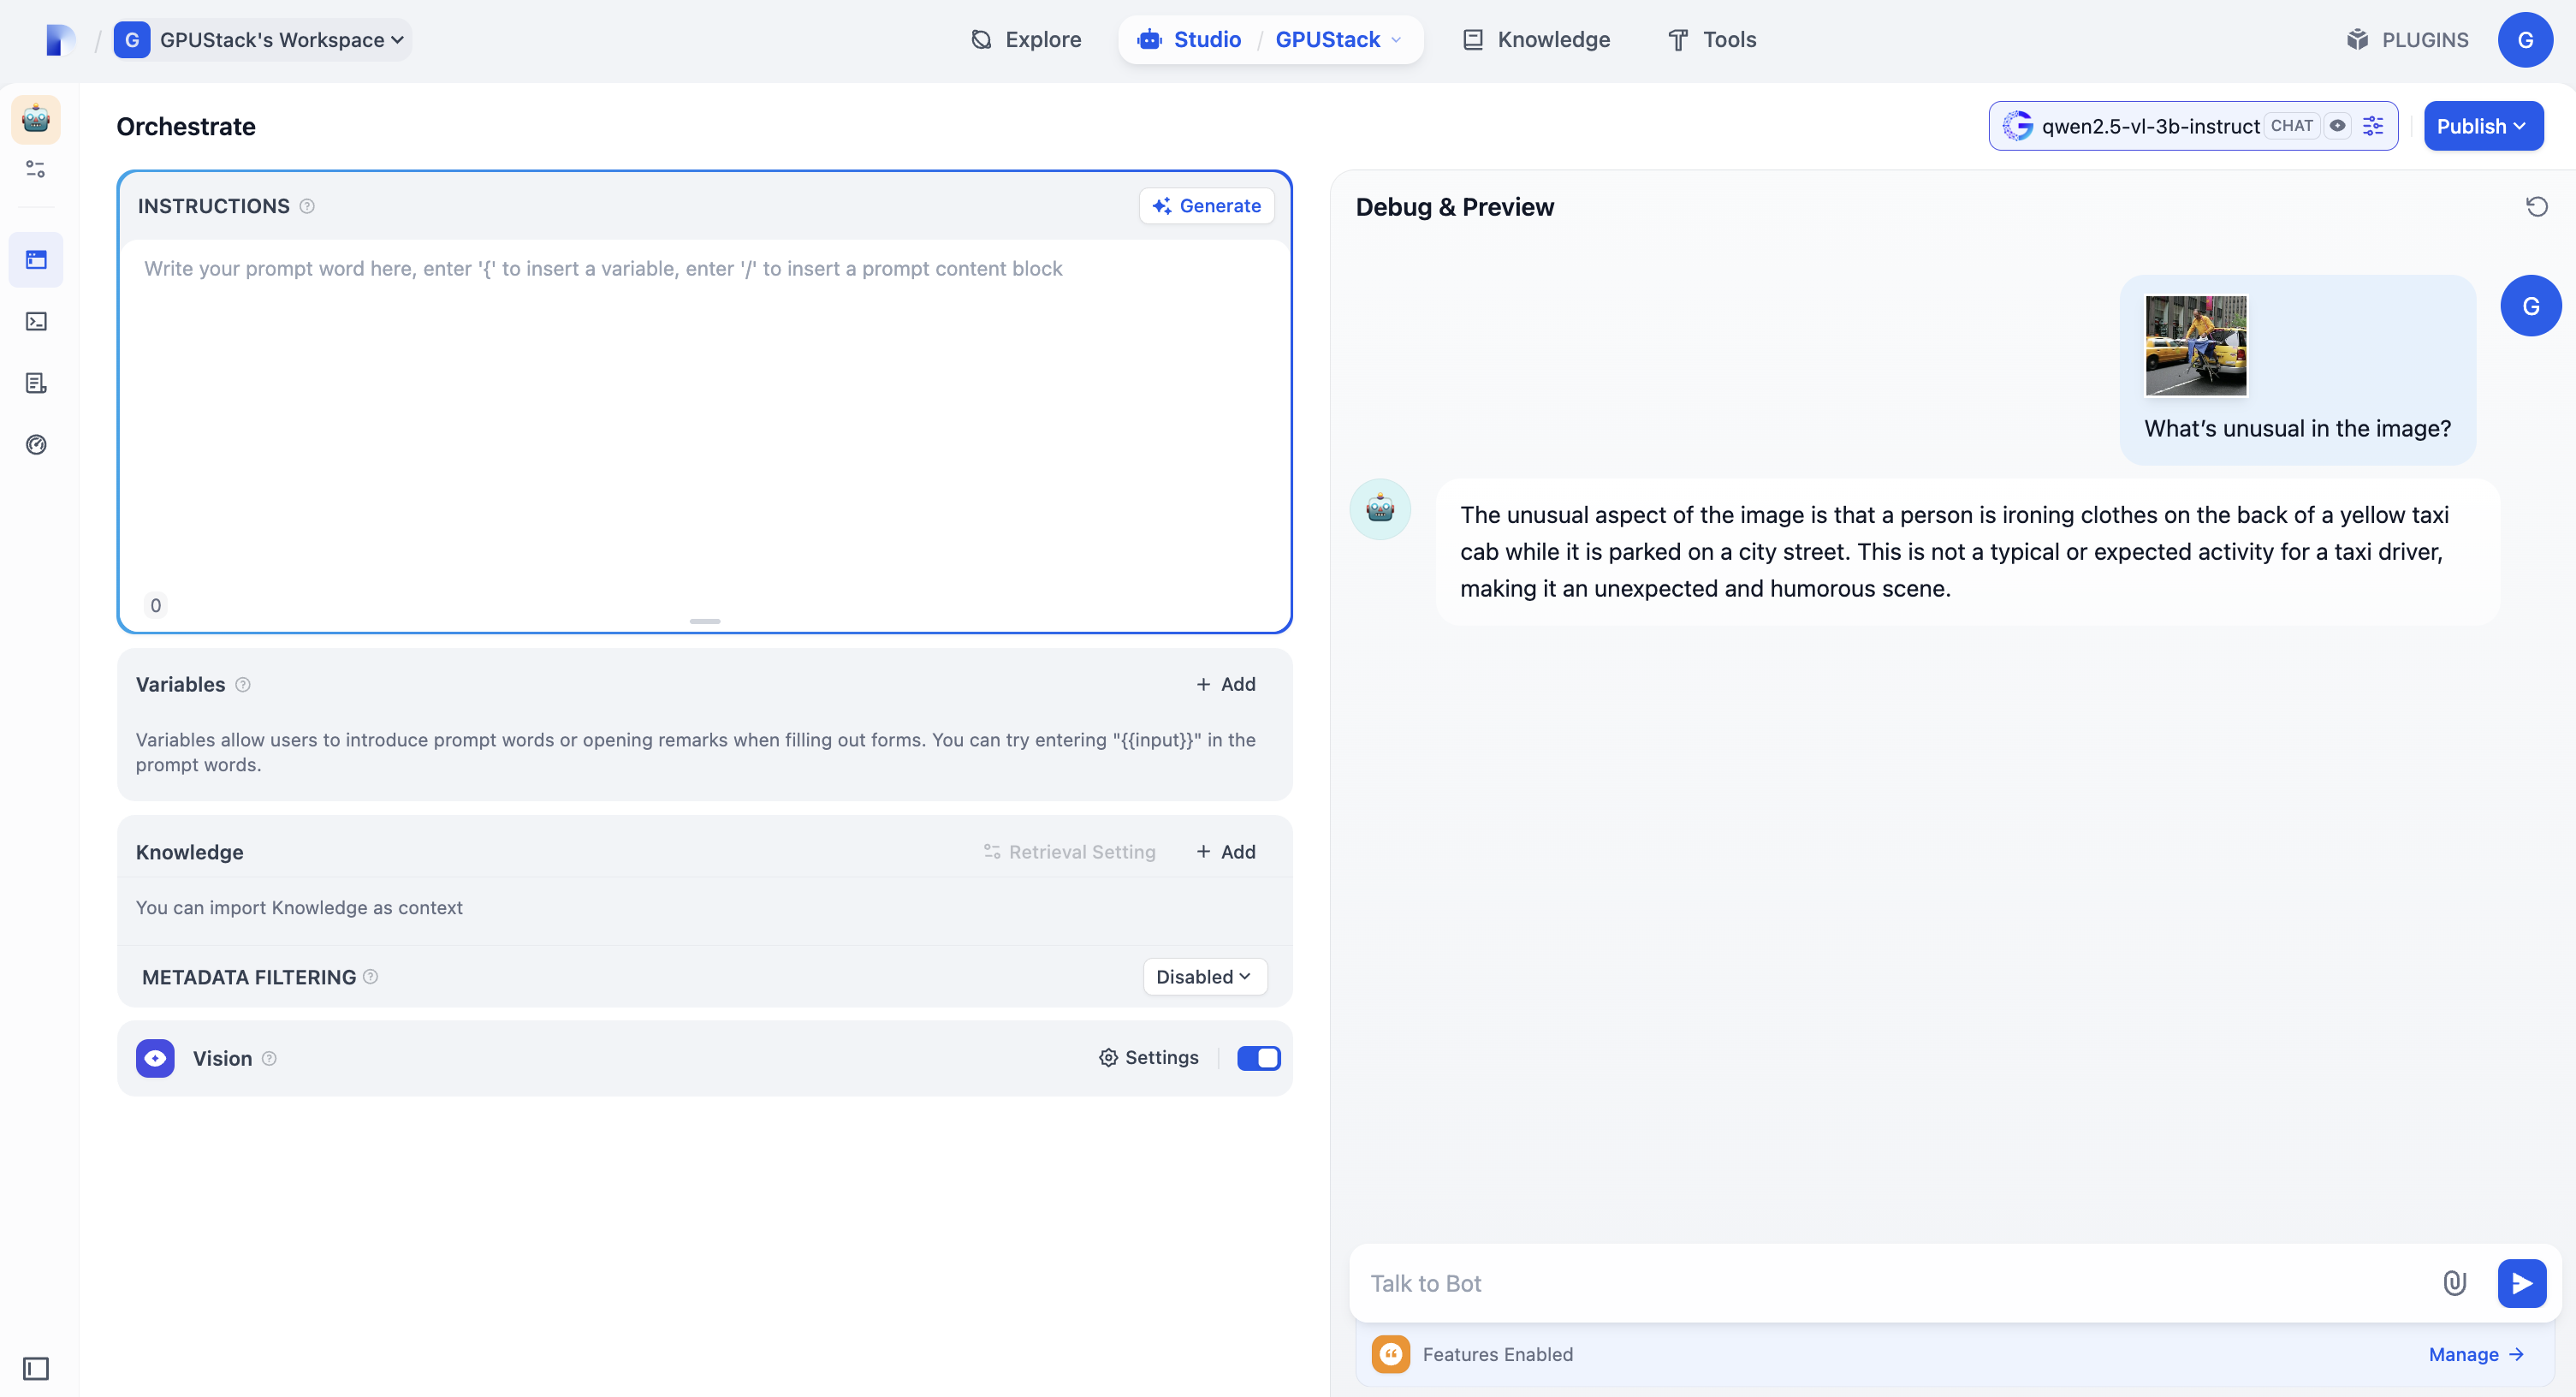Click the paperclip attachment icon in chat

coord(2454,1283)
